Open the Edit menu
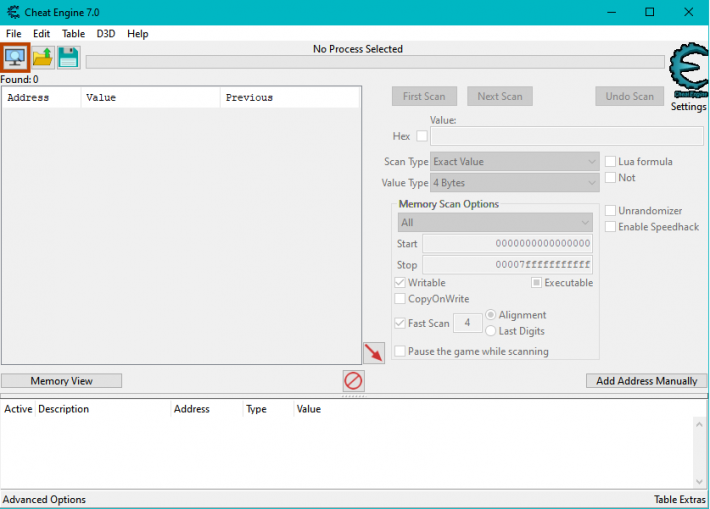The width and height of the screenshot is (710, 509). [x=41, y=34]
